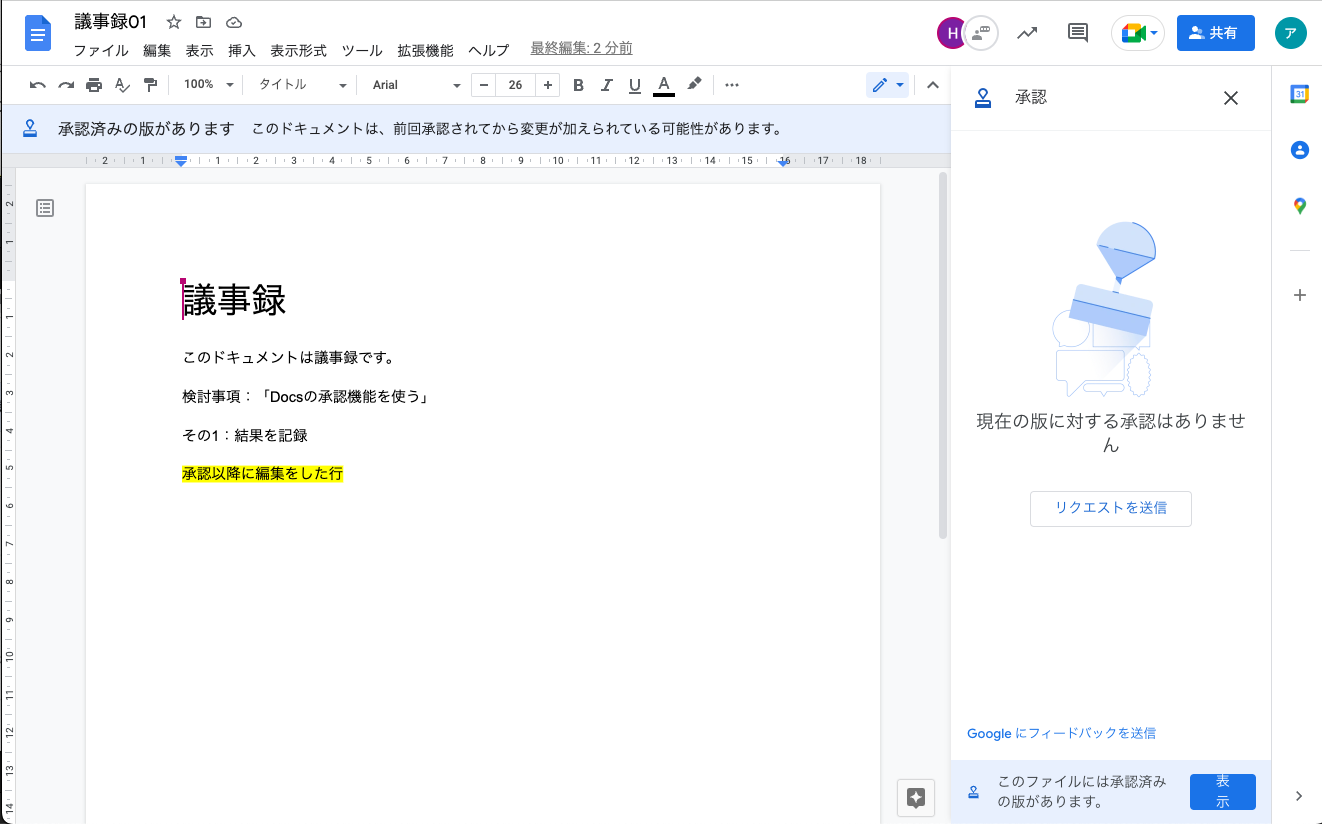1322x824 pixels.
Task: Open the ヘルプ menu
Action: (489, 50)
